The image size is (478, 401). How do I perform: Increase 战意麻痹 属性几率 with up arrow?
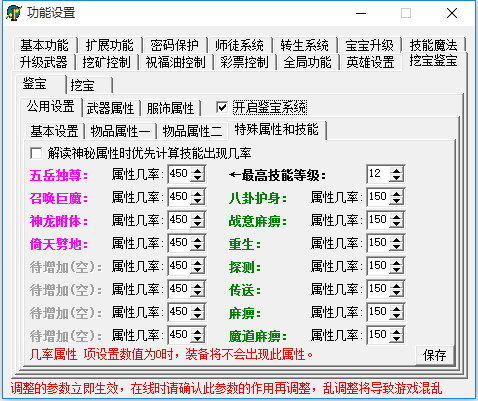pos(396,216)
